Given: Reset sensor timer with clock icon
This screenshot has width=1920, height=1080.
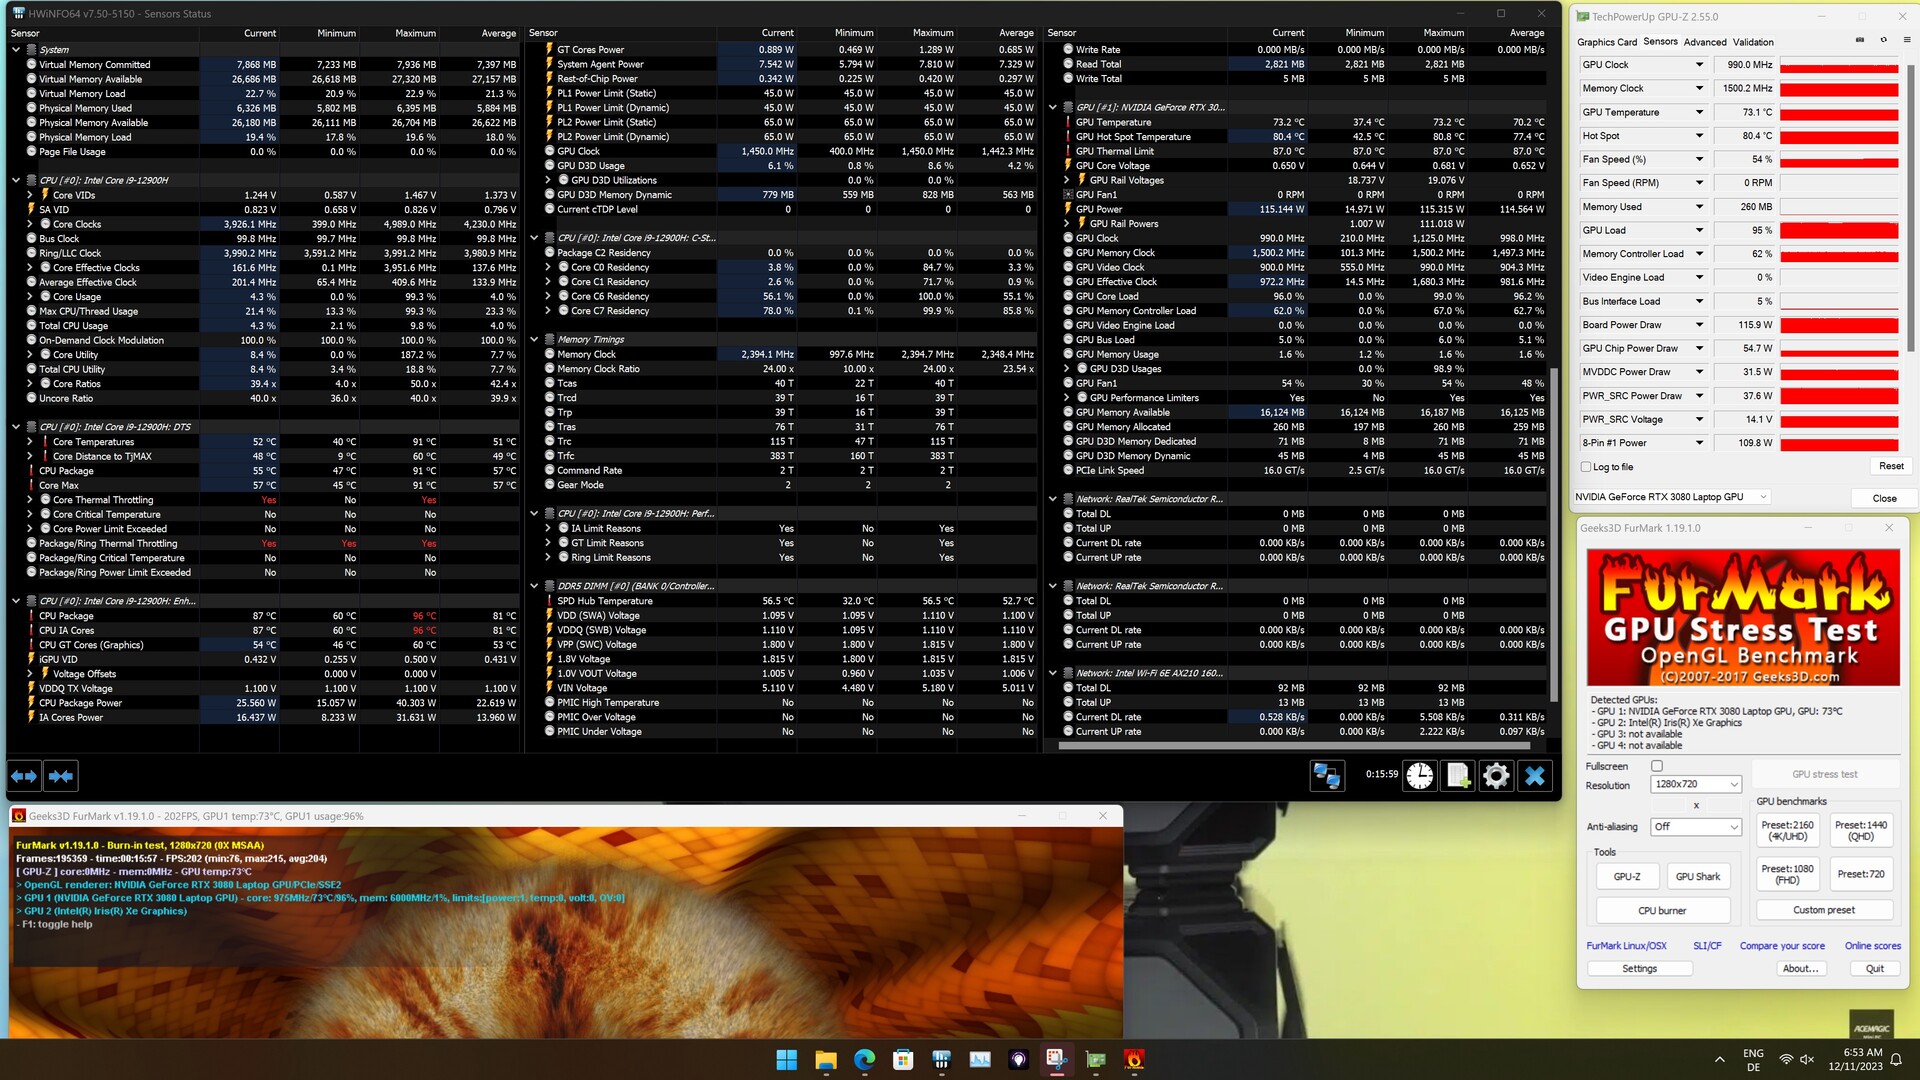Looking at the screenshot, I should pos(1419,776).
